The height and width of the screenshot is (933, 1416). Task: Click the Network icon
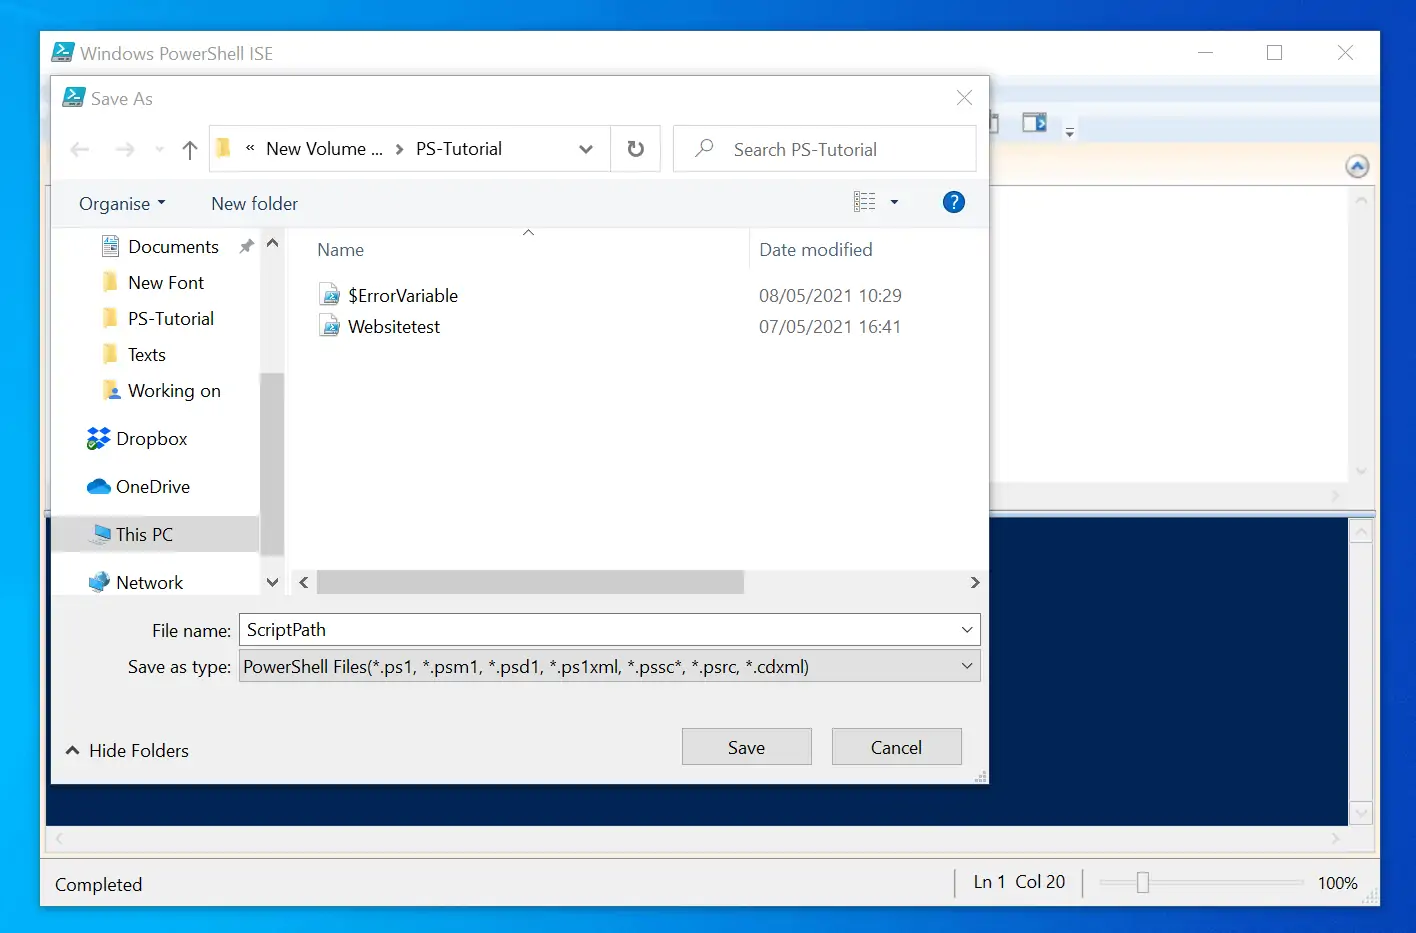[98, 582]
